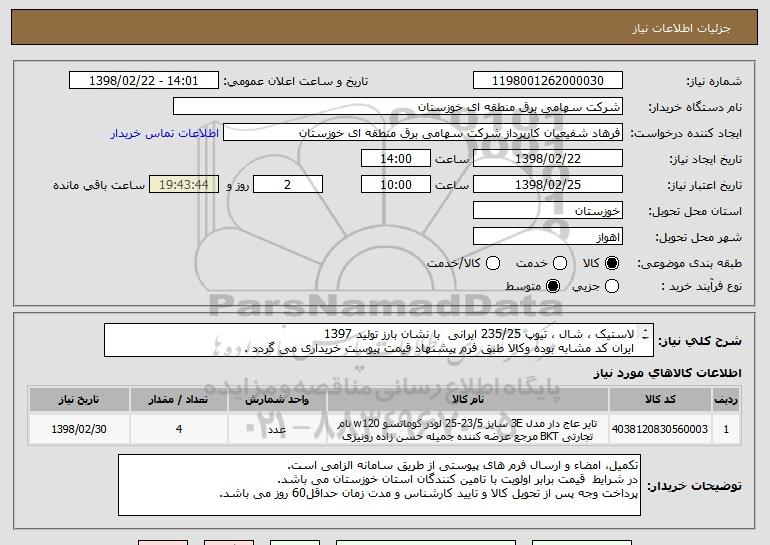
Task: Select the خدمت radio button
Action: [x=560, y=263]
